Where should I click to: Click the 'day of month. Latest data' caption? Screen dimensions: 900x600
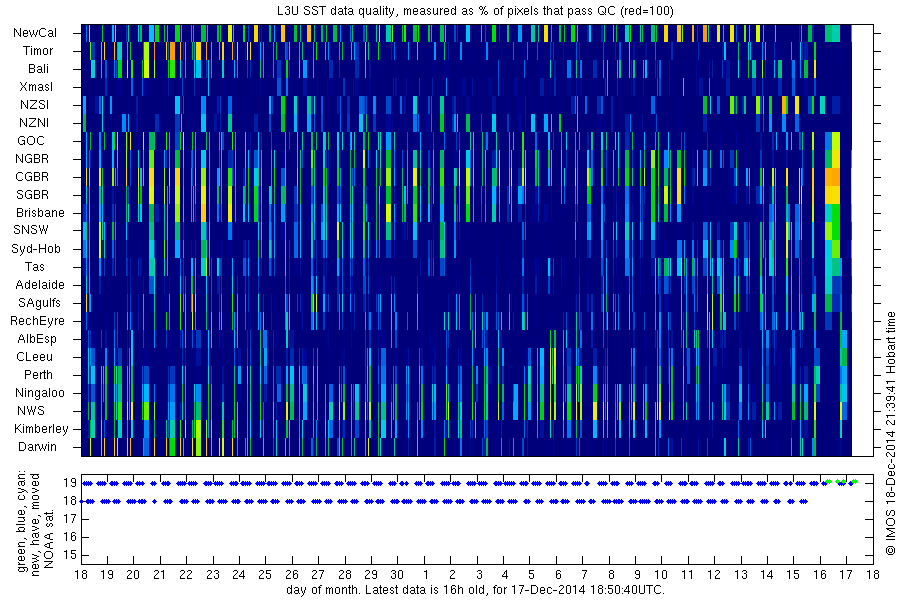pyautogui.click(x=475, y=590)
